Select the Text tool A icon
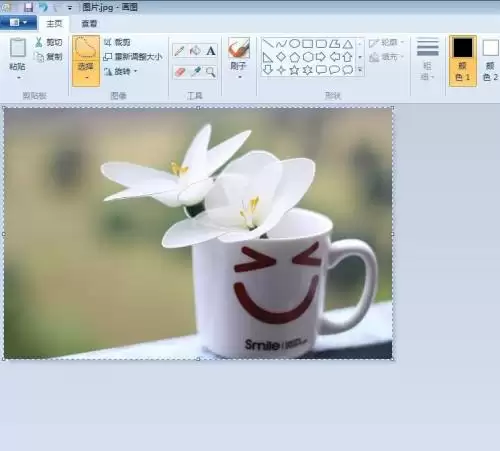 [x=211, y=51]
